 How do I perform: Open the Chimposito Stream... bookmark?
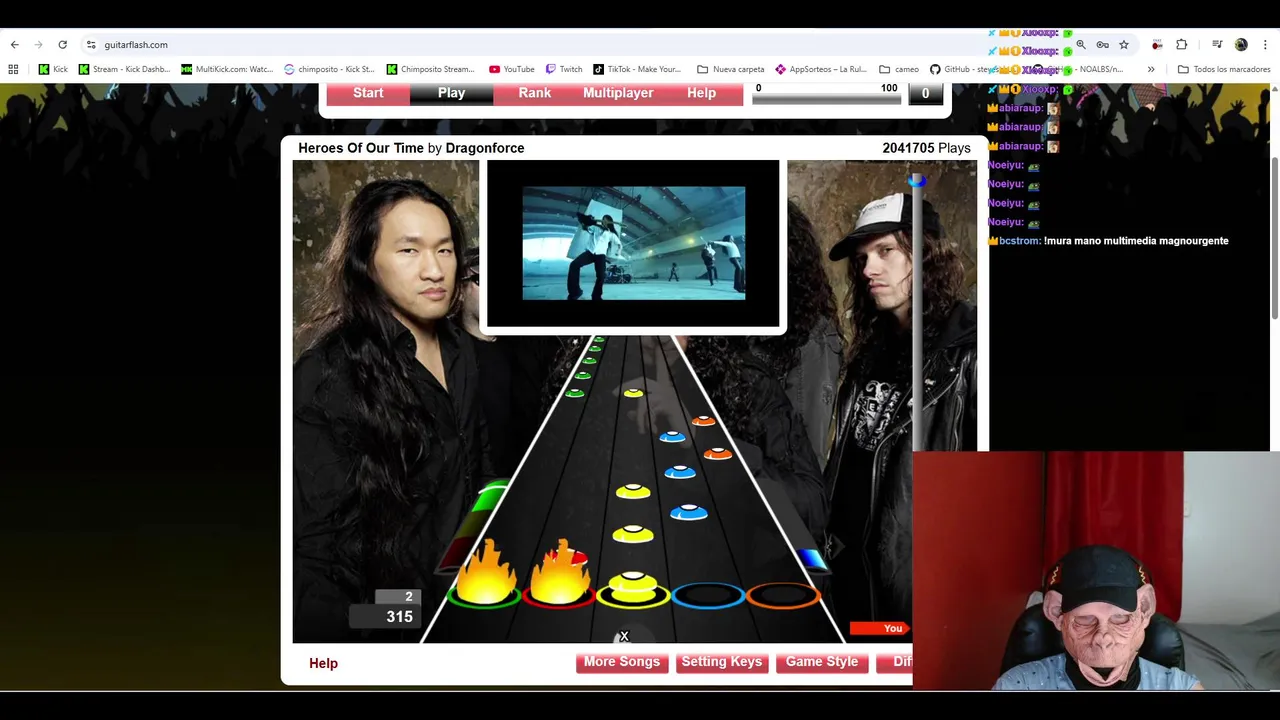click(x=430, y=69)
